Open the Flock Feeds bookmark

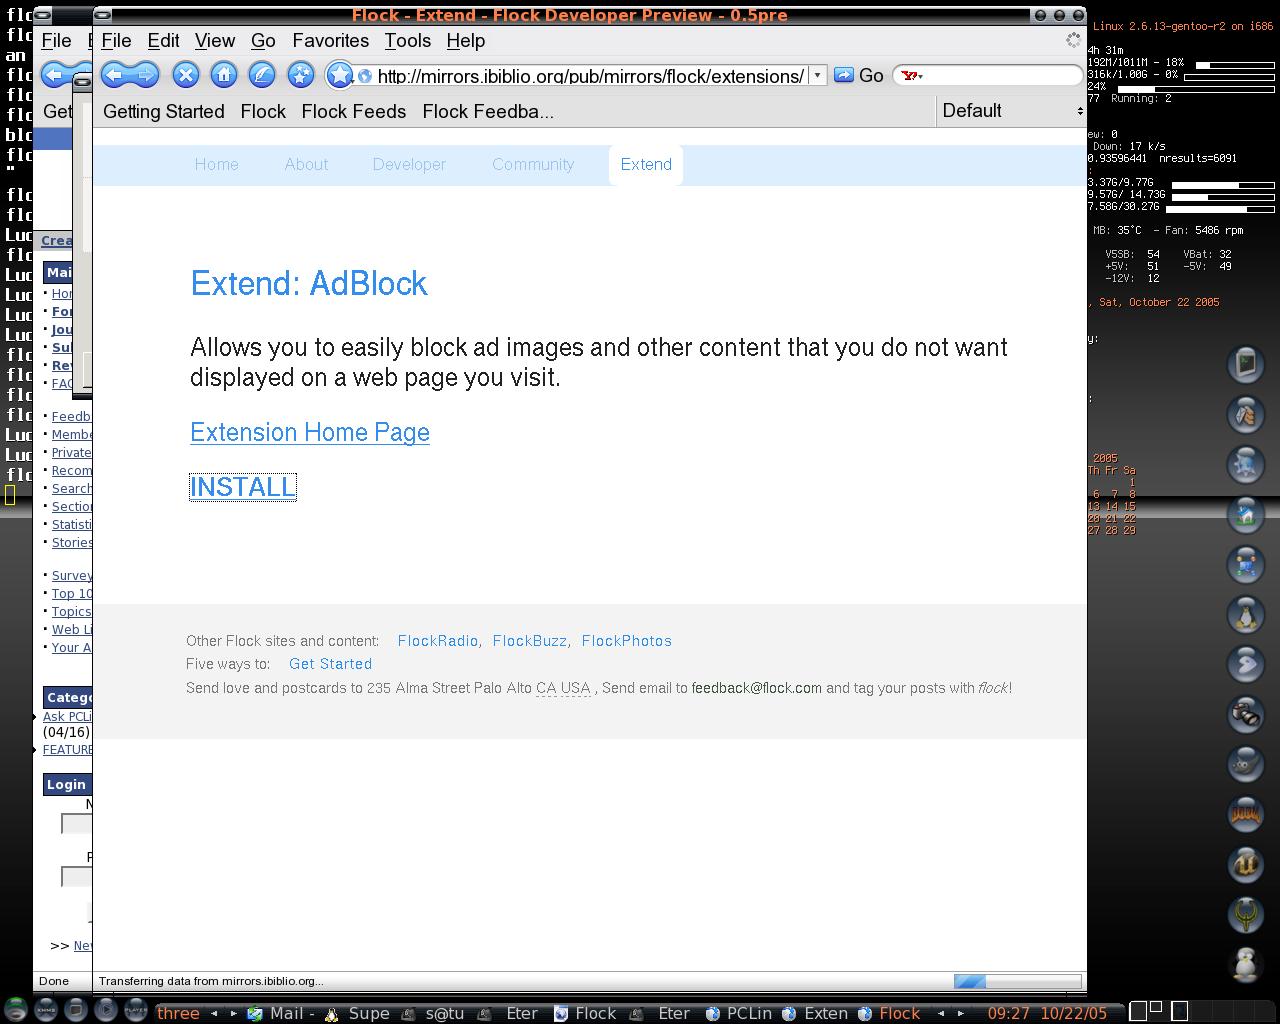354,112
